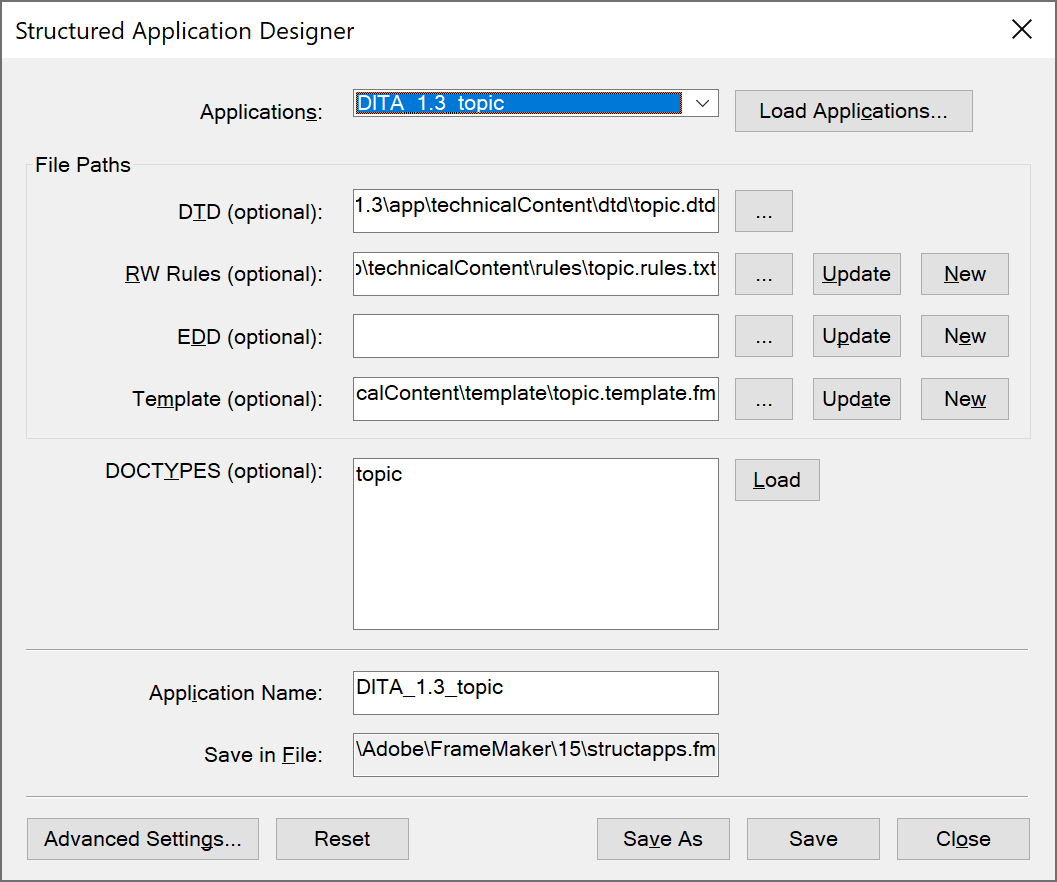Click the Load Applications button
Screen dimensions: 1057x882
[853, 111]
